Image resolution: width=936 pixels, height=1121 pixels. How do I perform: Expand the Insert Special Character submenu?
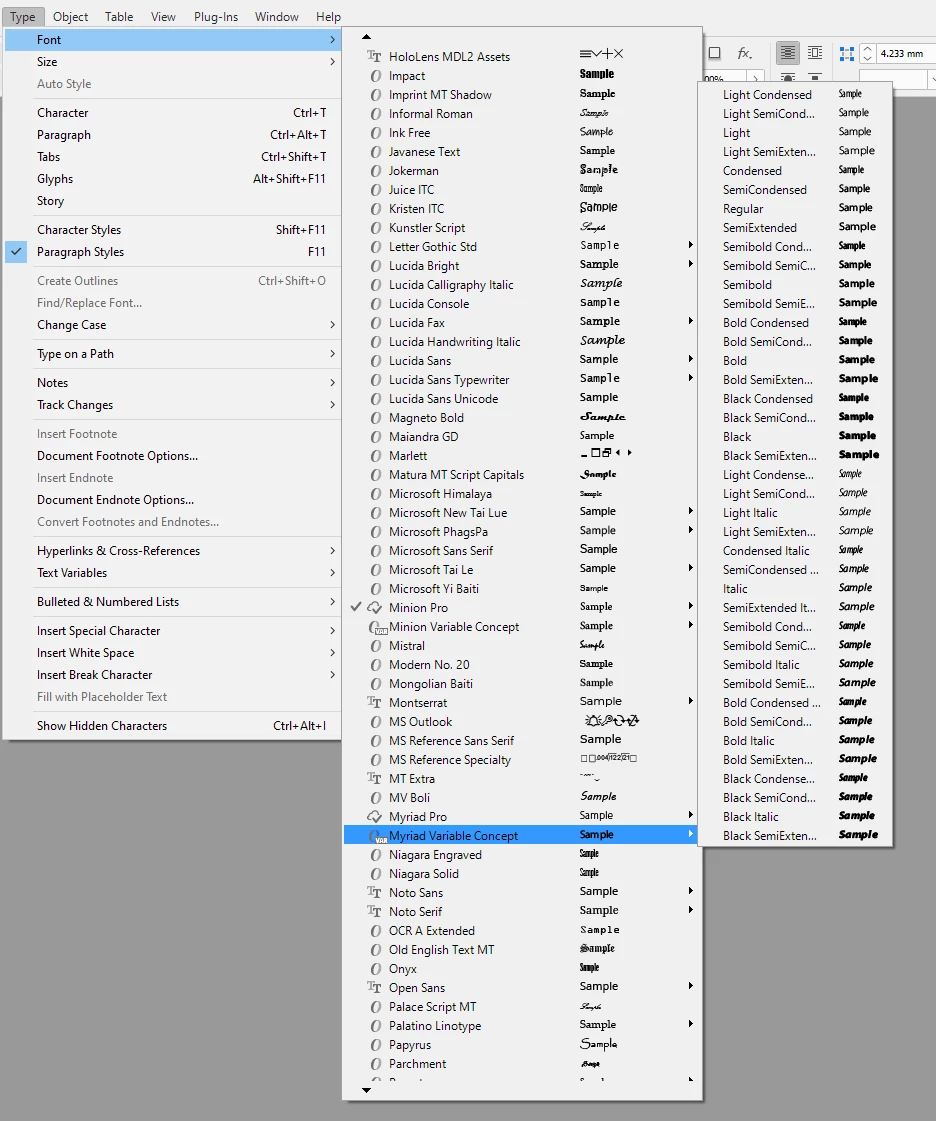click(x=172, y=631)
